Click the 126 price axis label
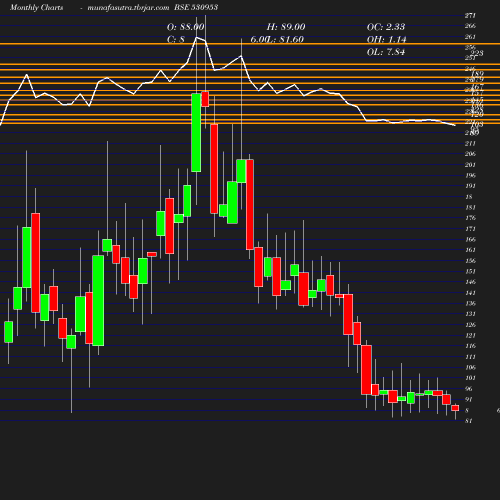Image resolution: width=500 pixels, height=500 pixels. coord(470,325)
